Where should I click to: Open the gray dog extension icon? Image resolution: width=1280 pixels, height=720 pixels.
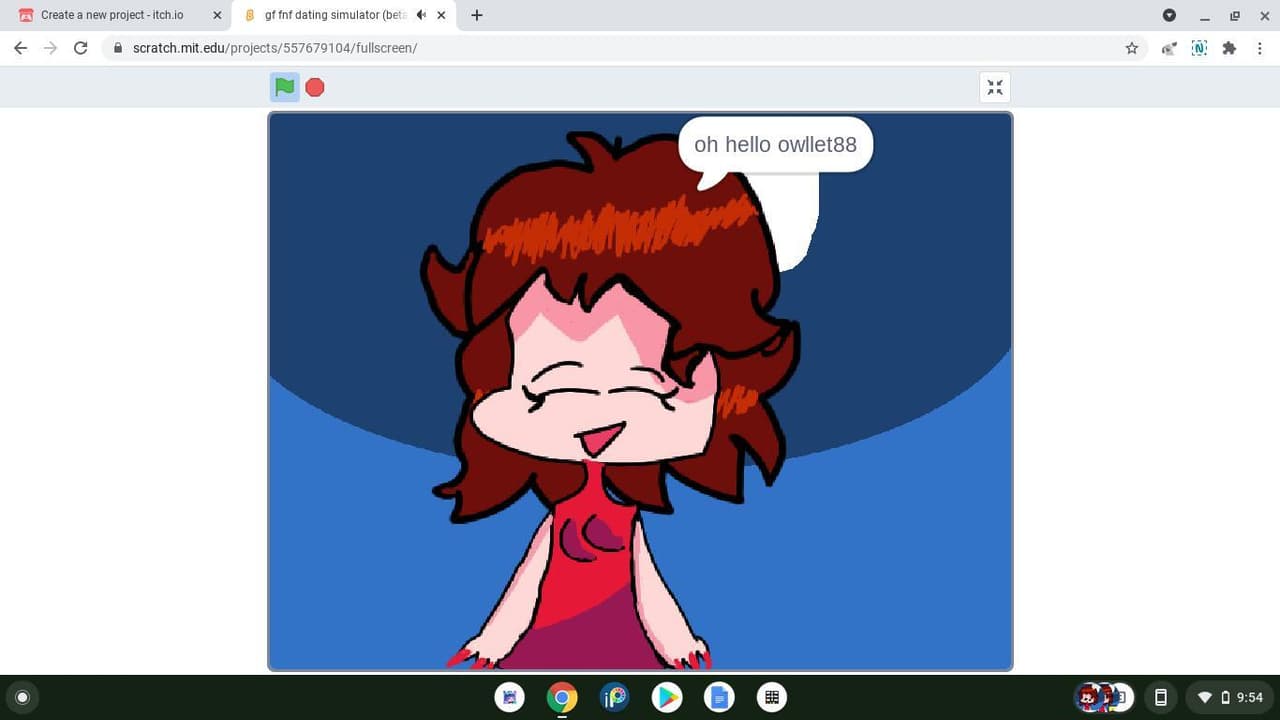tap(1168, 48)
